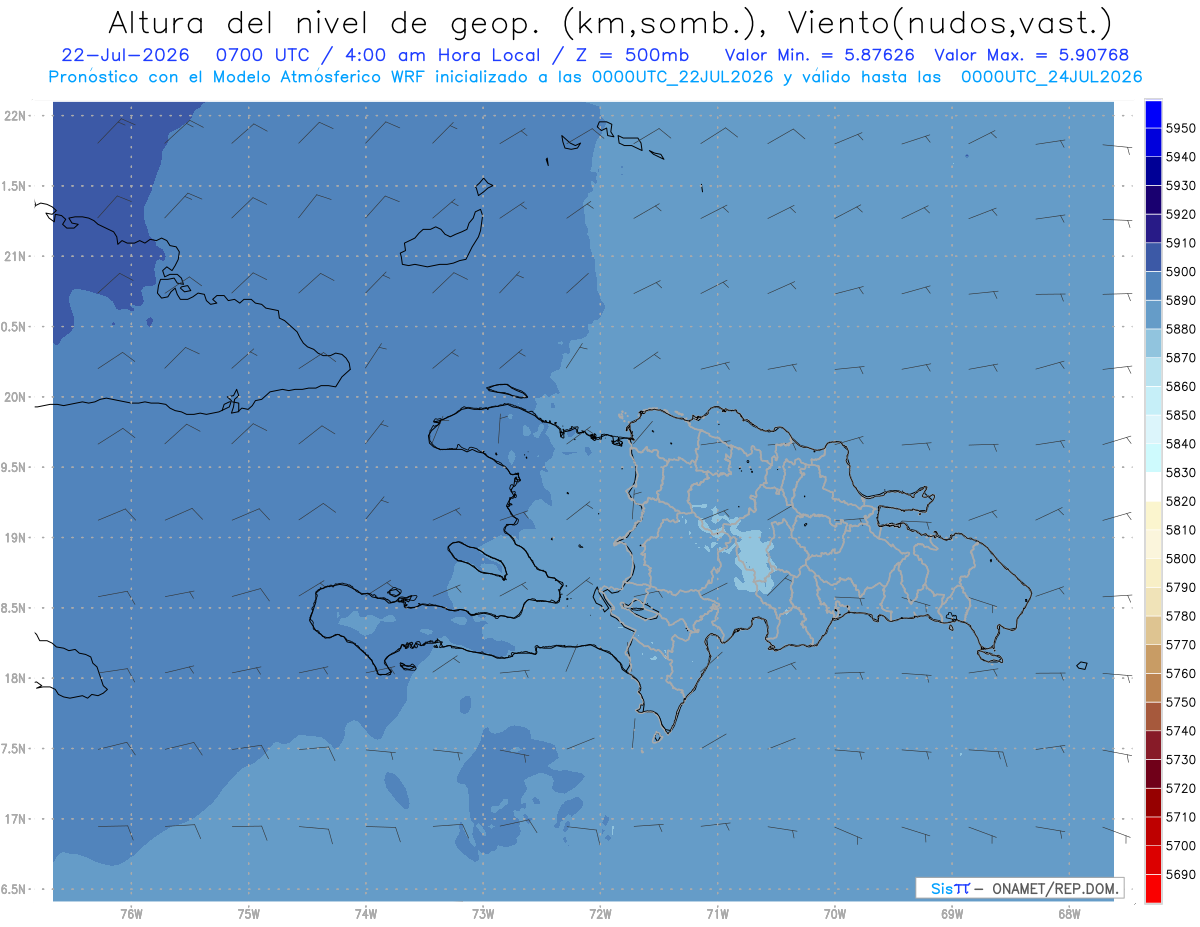1200x927 pixels.
Task: Click the 5700 colorbar label
Action: [1180, 846]
